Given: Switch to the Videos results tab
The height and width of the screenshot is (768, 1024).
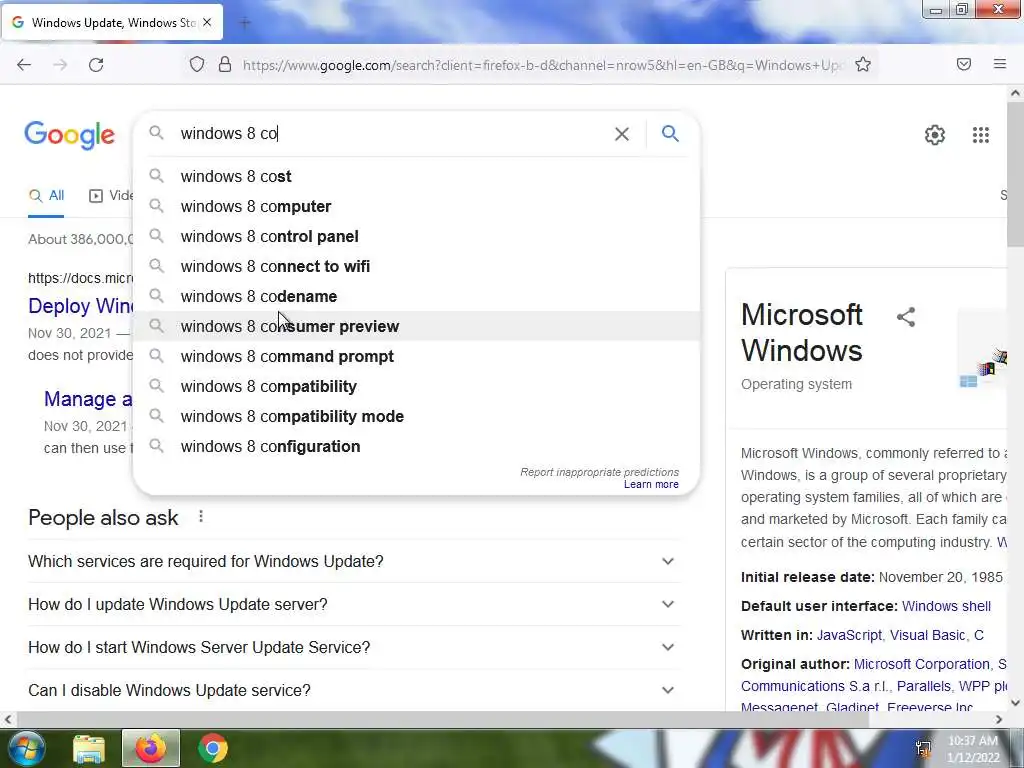Looking at the screenshot, I should click(111, 195).
